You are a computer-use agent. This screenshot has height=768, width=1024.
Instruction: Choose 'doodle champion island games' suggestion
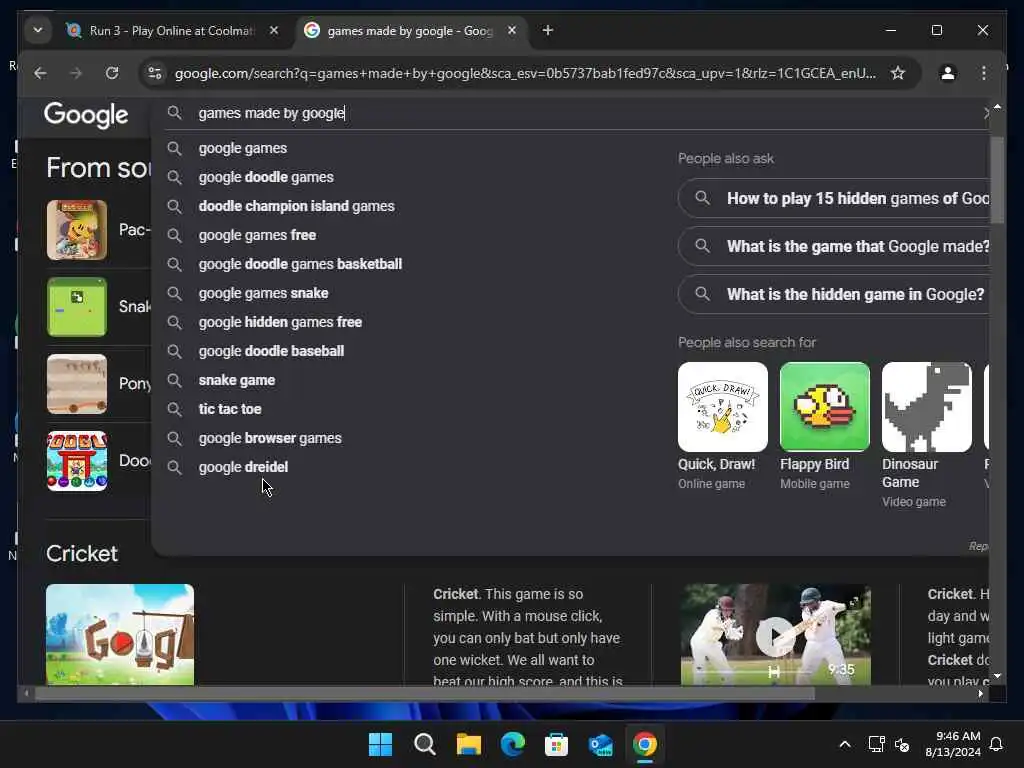296,206
